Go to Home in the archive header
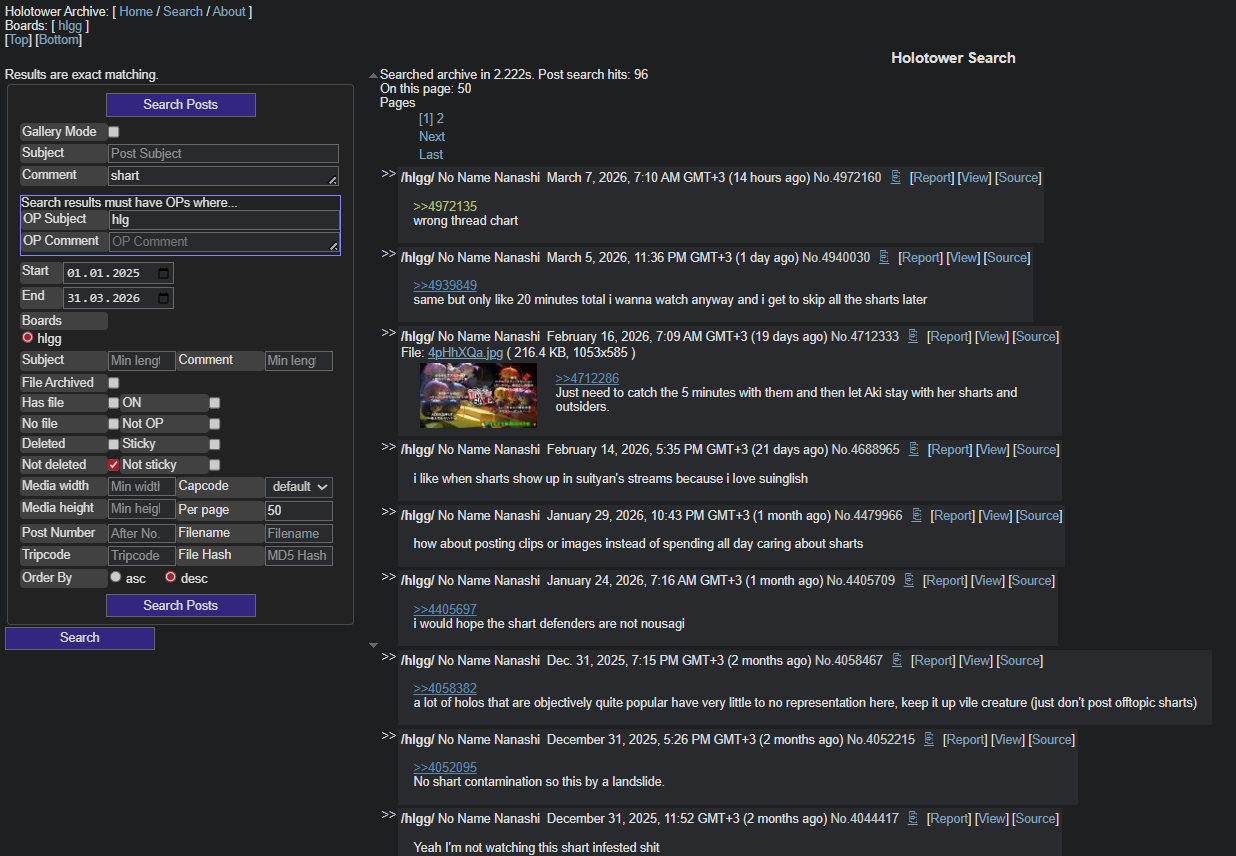1236x856 pixels. pyautogui.click(x=136, y=12)
